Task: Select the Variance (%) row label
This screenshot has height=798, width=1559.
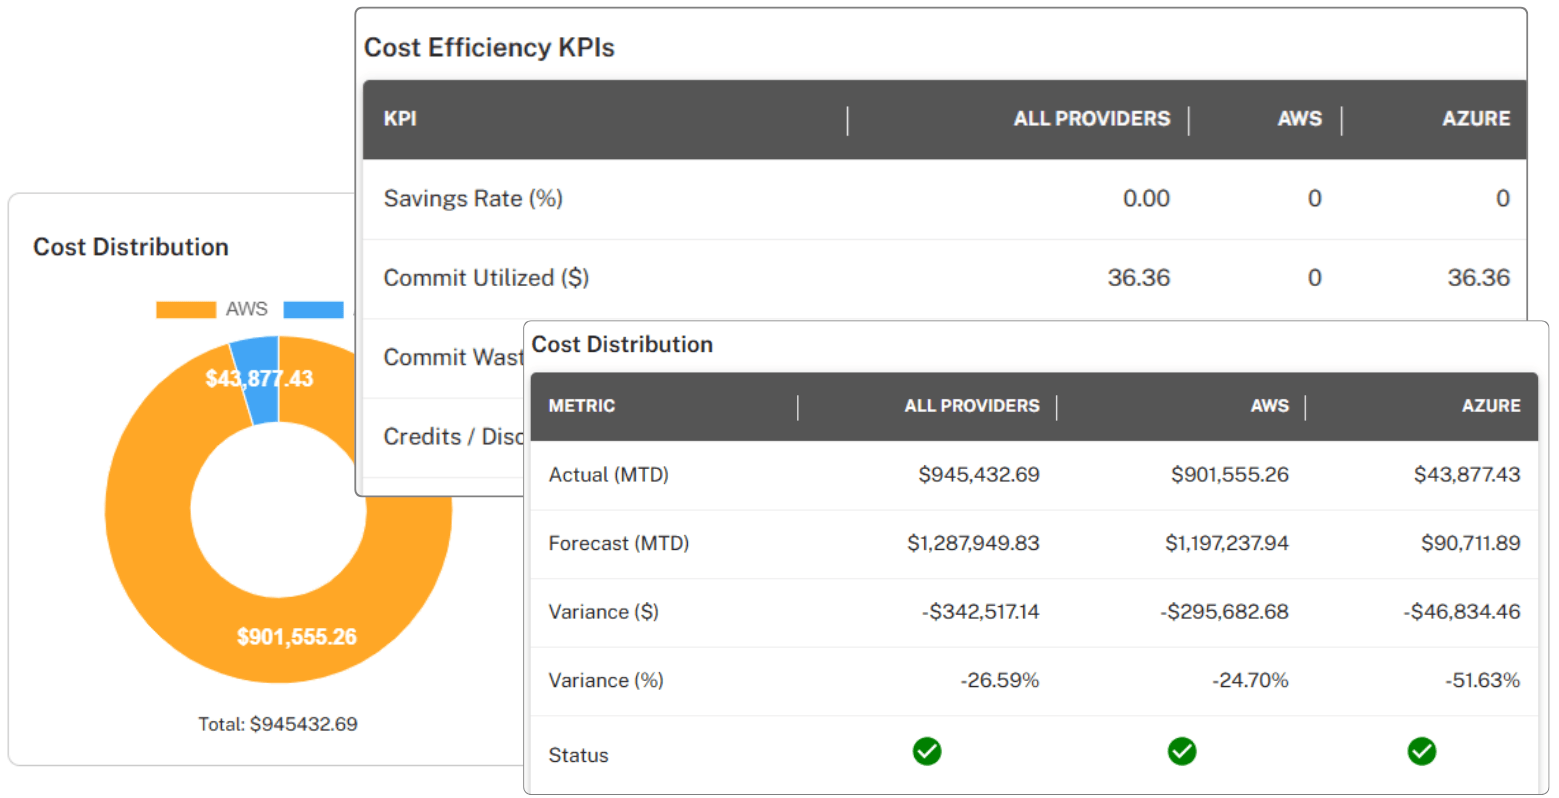Action: coord(606,681)
